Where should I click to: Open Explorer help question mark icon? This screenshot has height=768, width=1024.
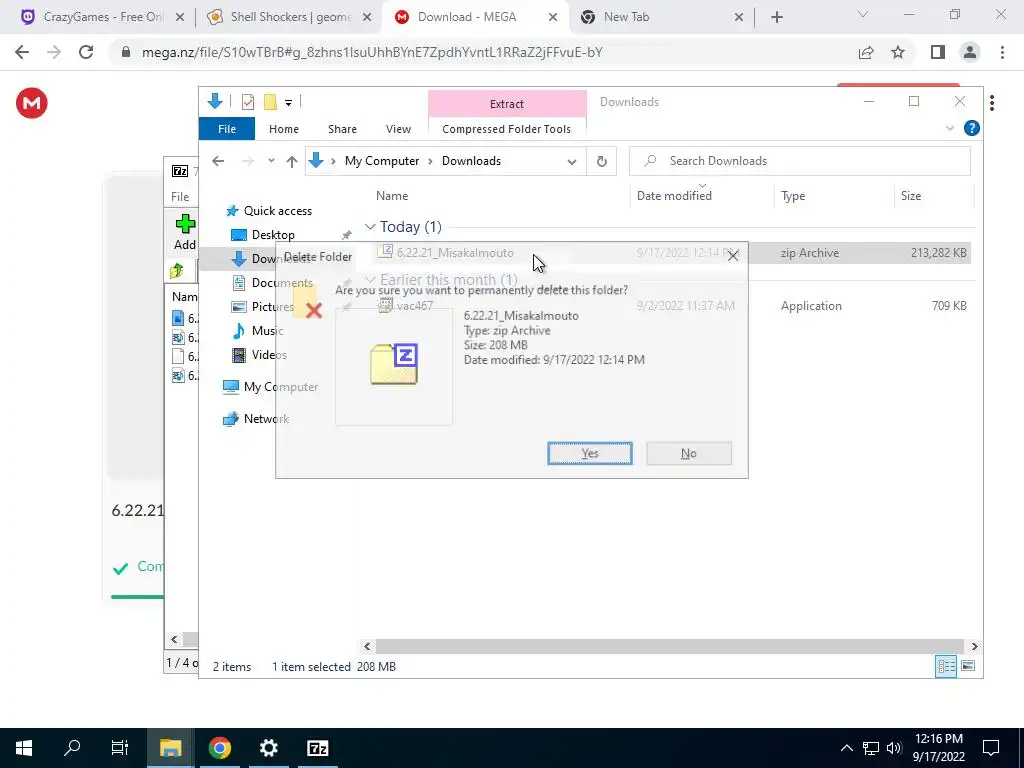point(972,129)
